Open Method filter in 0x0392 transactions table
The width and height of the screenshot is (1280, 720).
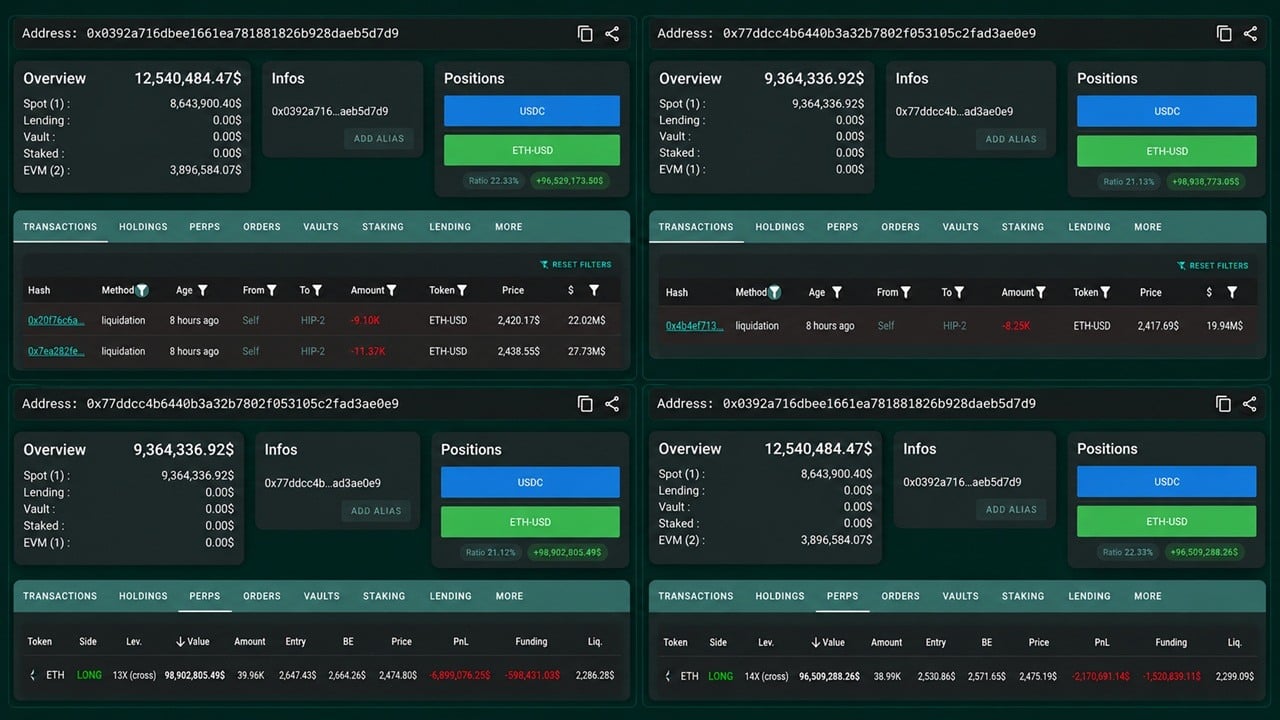(x=142, y=290)
